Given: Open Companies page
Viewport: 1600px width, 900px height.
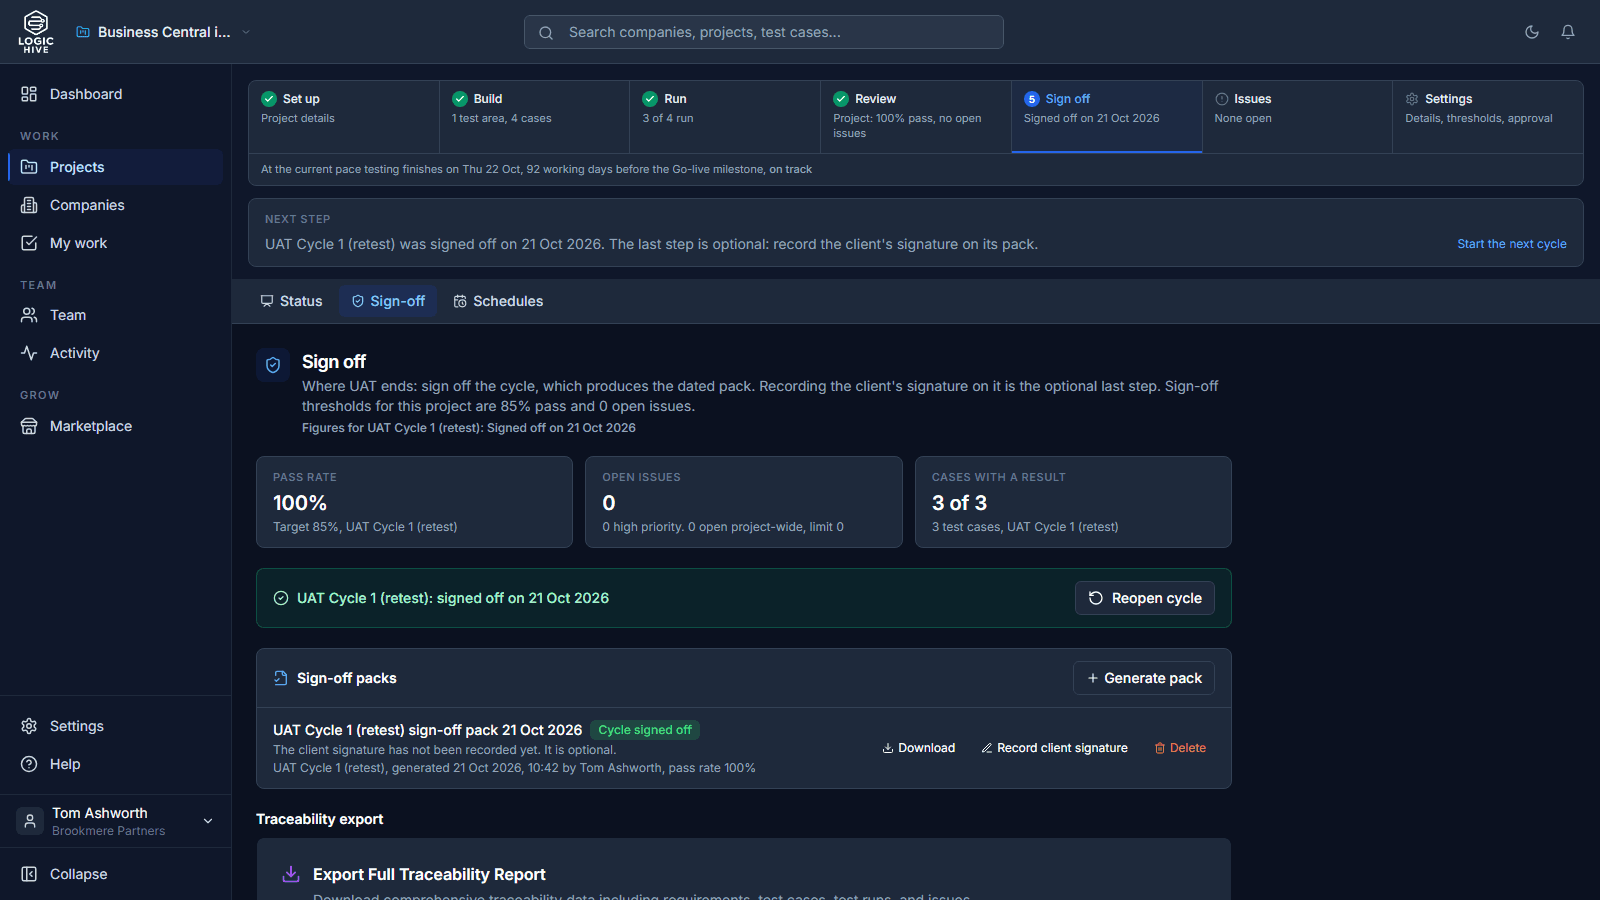Looking at the screenshot, I should point(115,205).
